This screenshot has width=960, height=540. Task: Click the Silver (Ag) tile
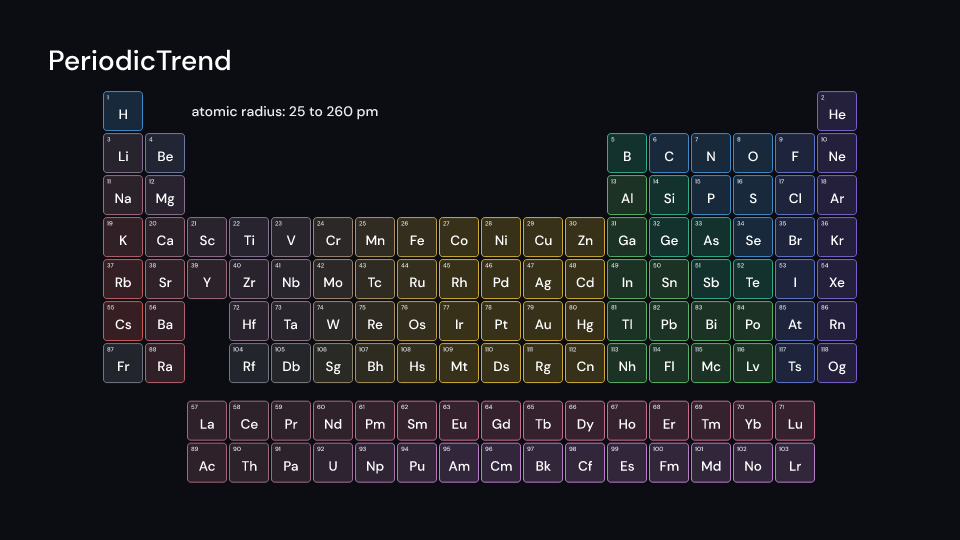tap(543, 279)
